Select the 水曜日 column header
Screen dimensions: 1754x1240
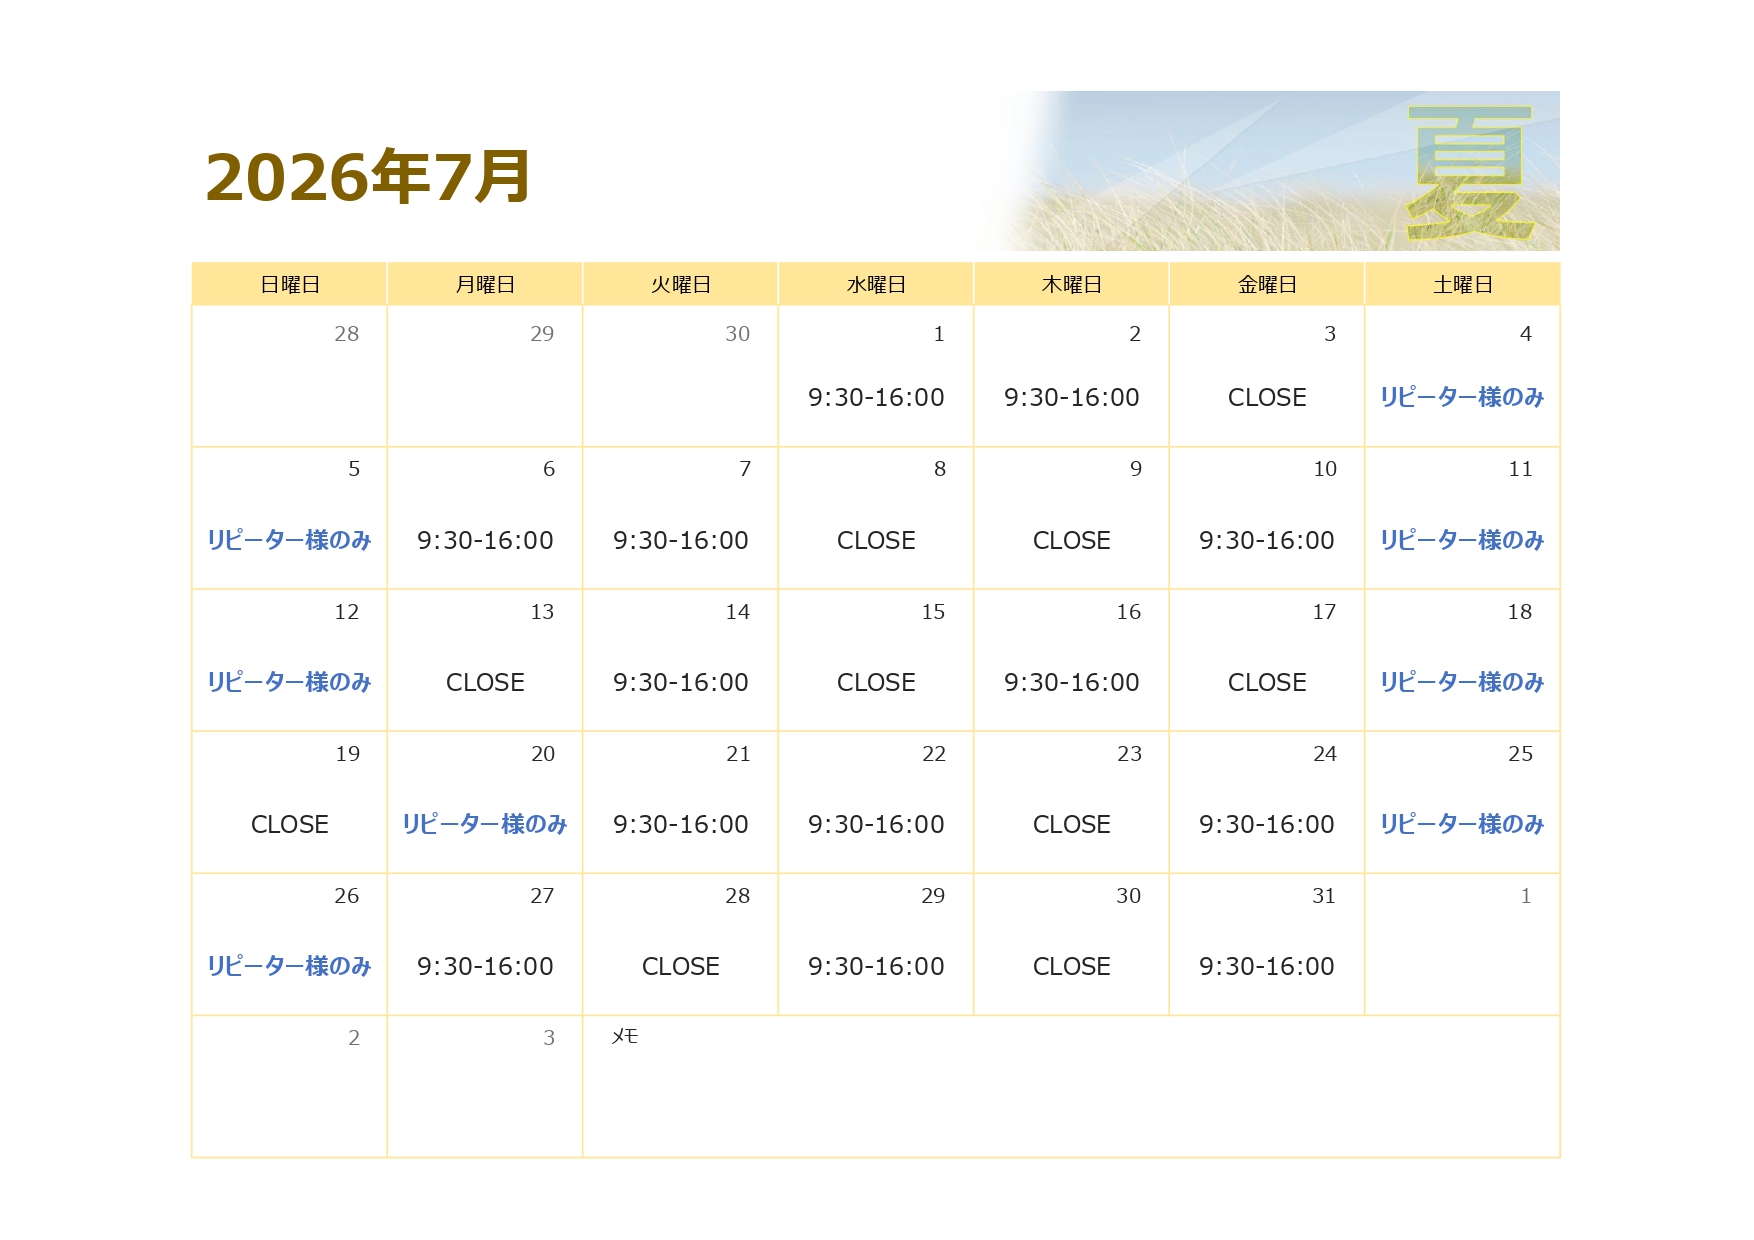click(876, 285)
